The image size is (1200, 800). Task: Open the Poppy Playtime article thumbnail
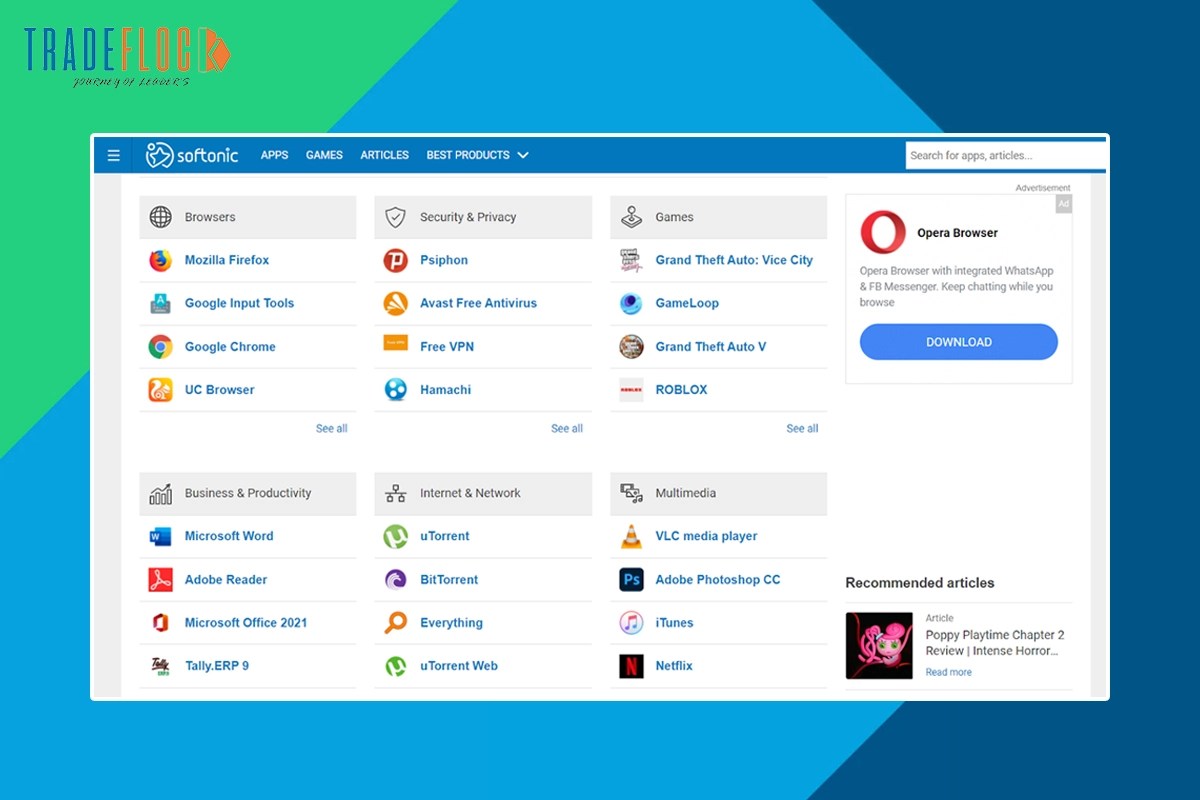click(879, 646)
